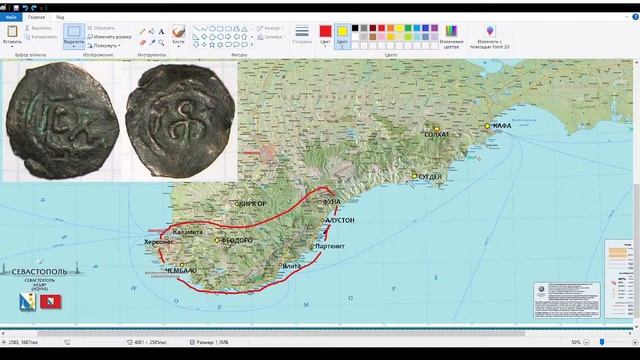The height and width of the screenshot is (360, 640).
Task: Open Edit with Paint 3D
Action: [490, 36]
